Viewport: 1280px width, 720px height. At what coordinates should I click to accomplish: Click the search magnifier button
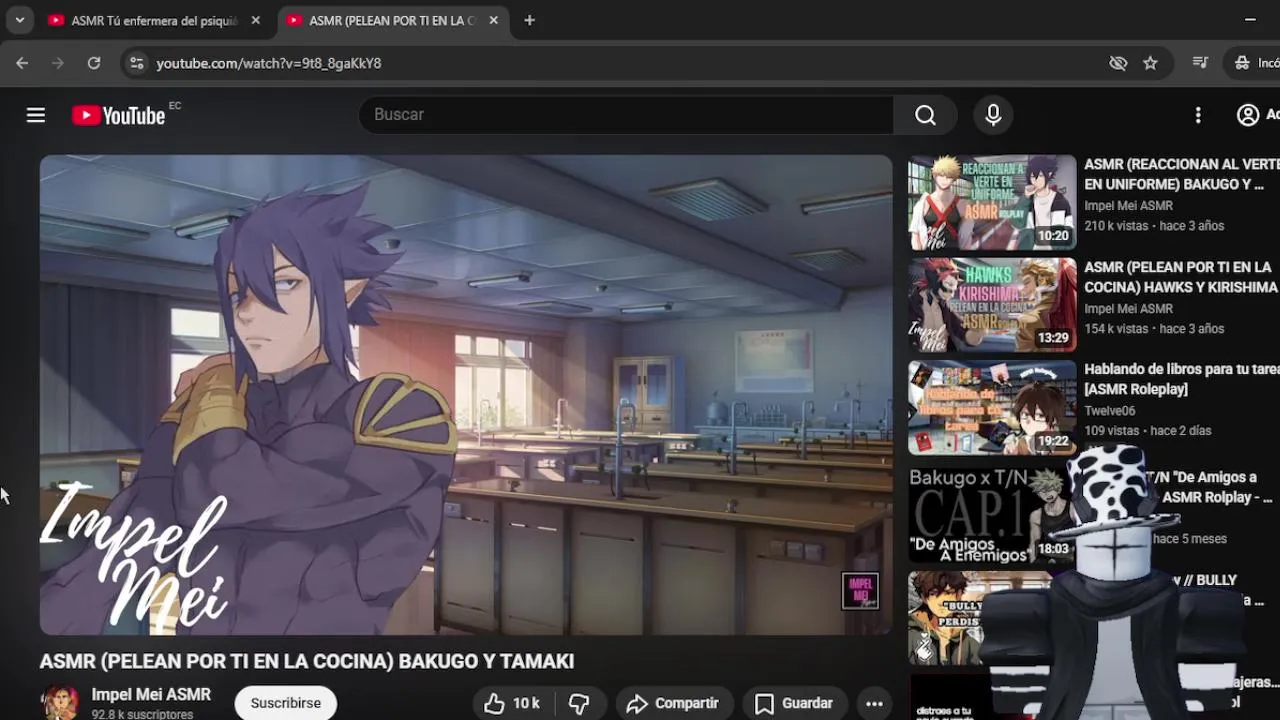925,115
